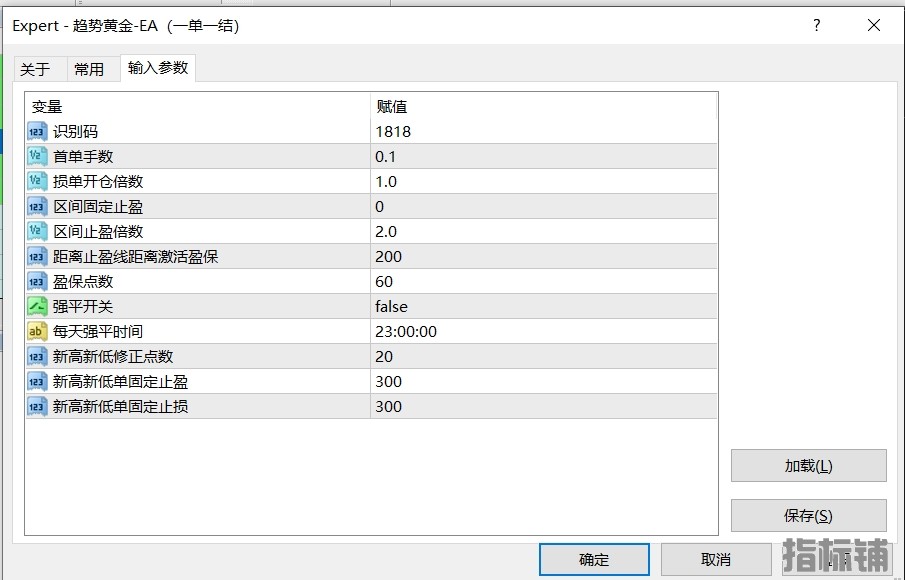
Task: Select the 输入参数 tab
Action: [158, 68]
